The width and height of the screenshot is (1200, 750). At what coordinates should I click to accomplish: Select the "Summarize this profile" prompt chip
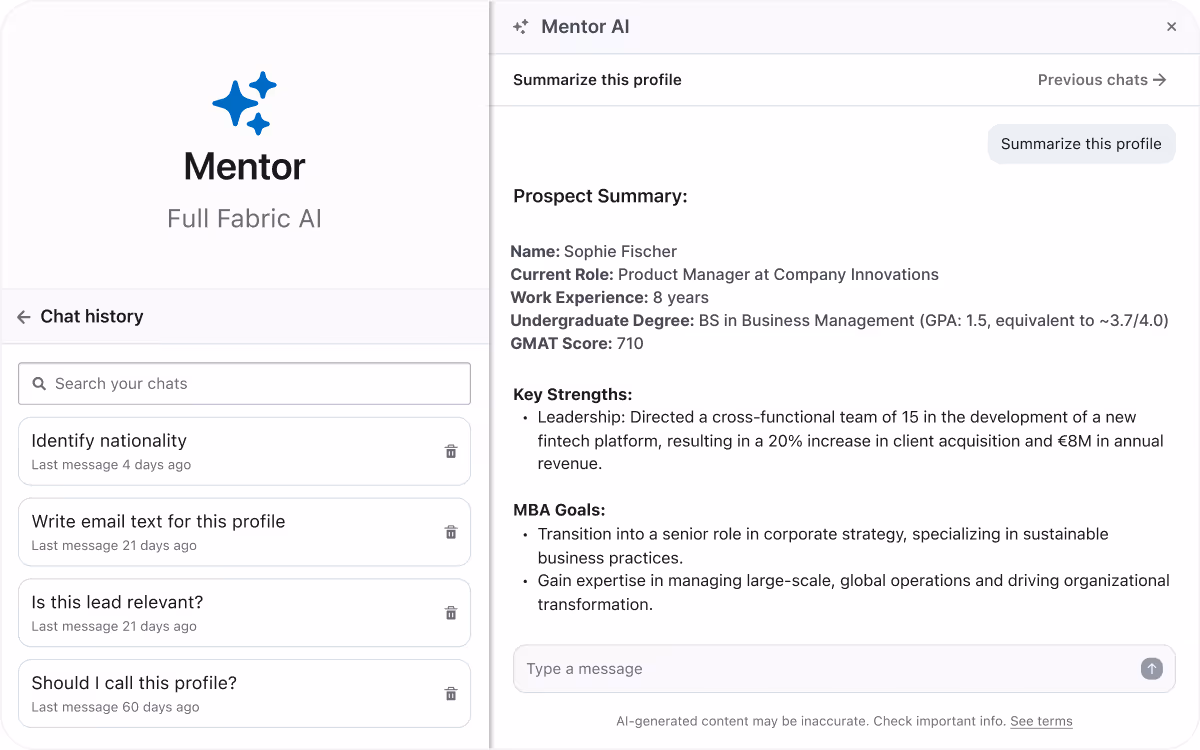click(1081, 144)
